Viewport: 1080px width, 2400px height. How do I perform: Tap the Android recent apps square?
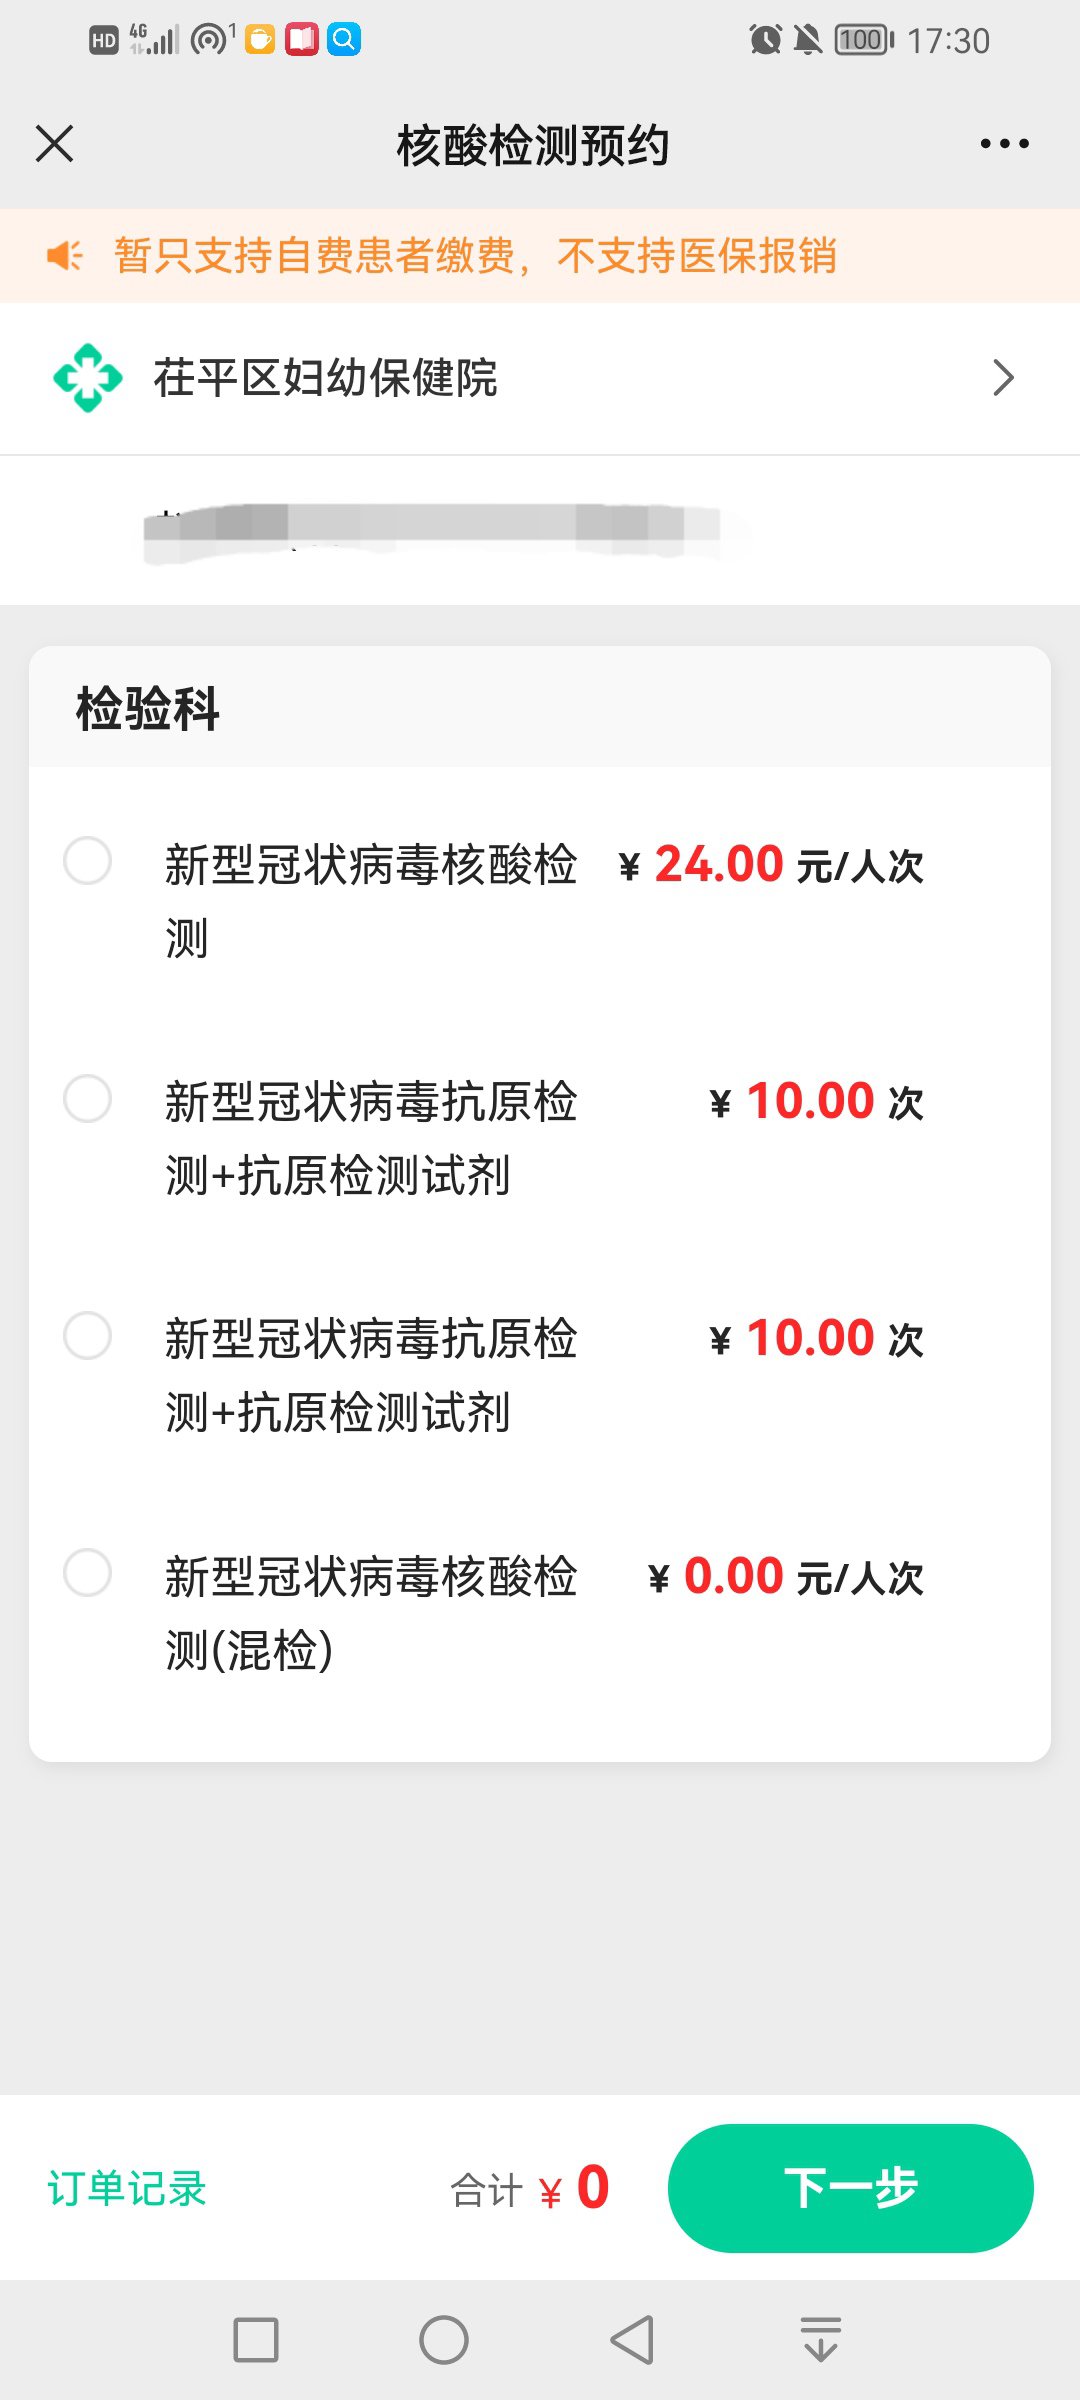(x=256, y=2340)
